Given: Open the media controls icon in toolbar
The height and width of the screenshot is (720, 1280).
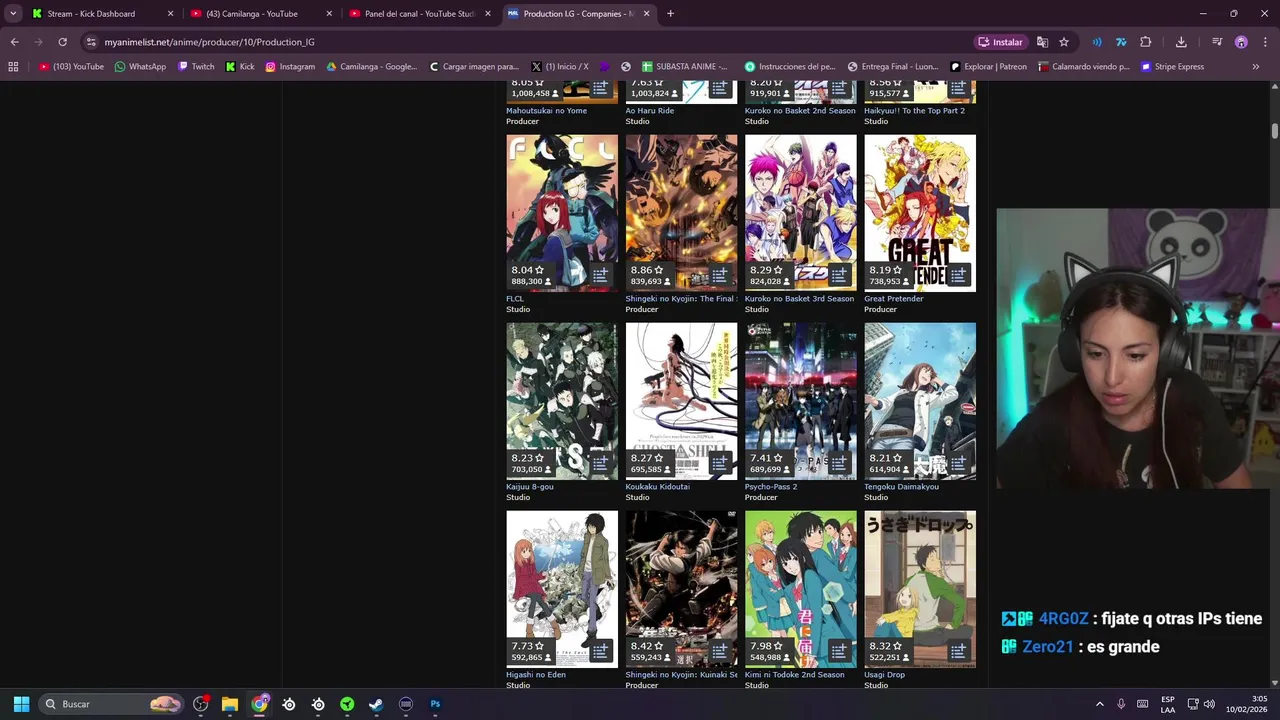Looking at the screenshot, I should pos(1217,42).
